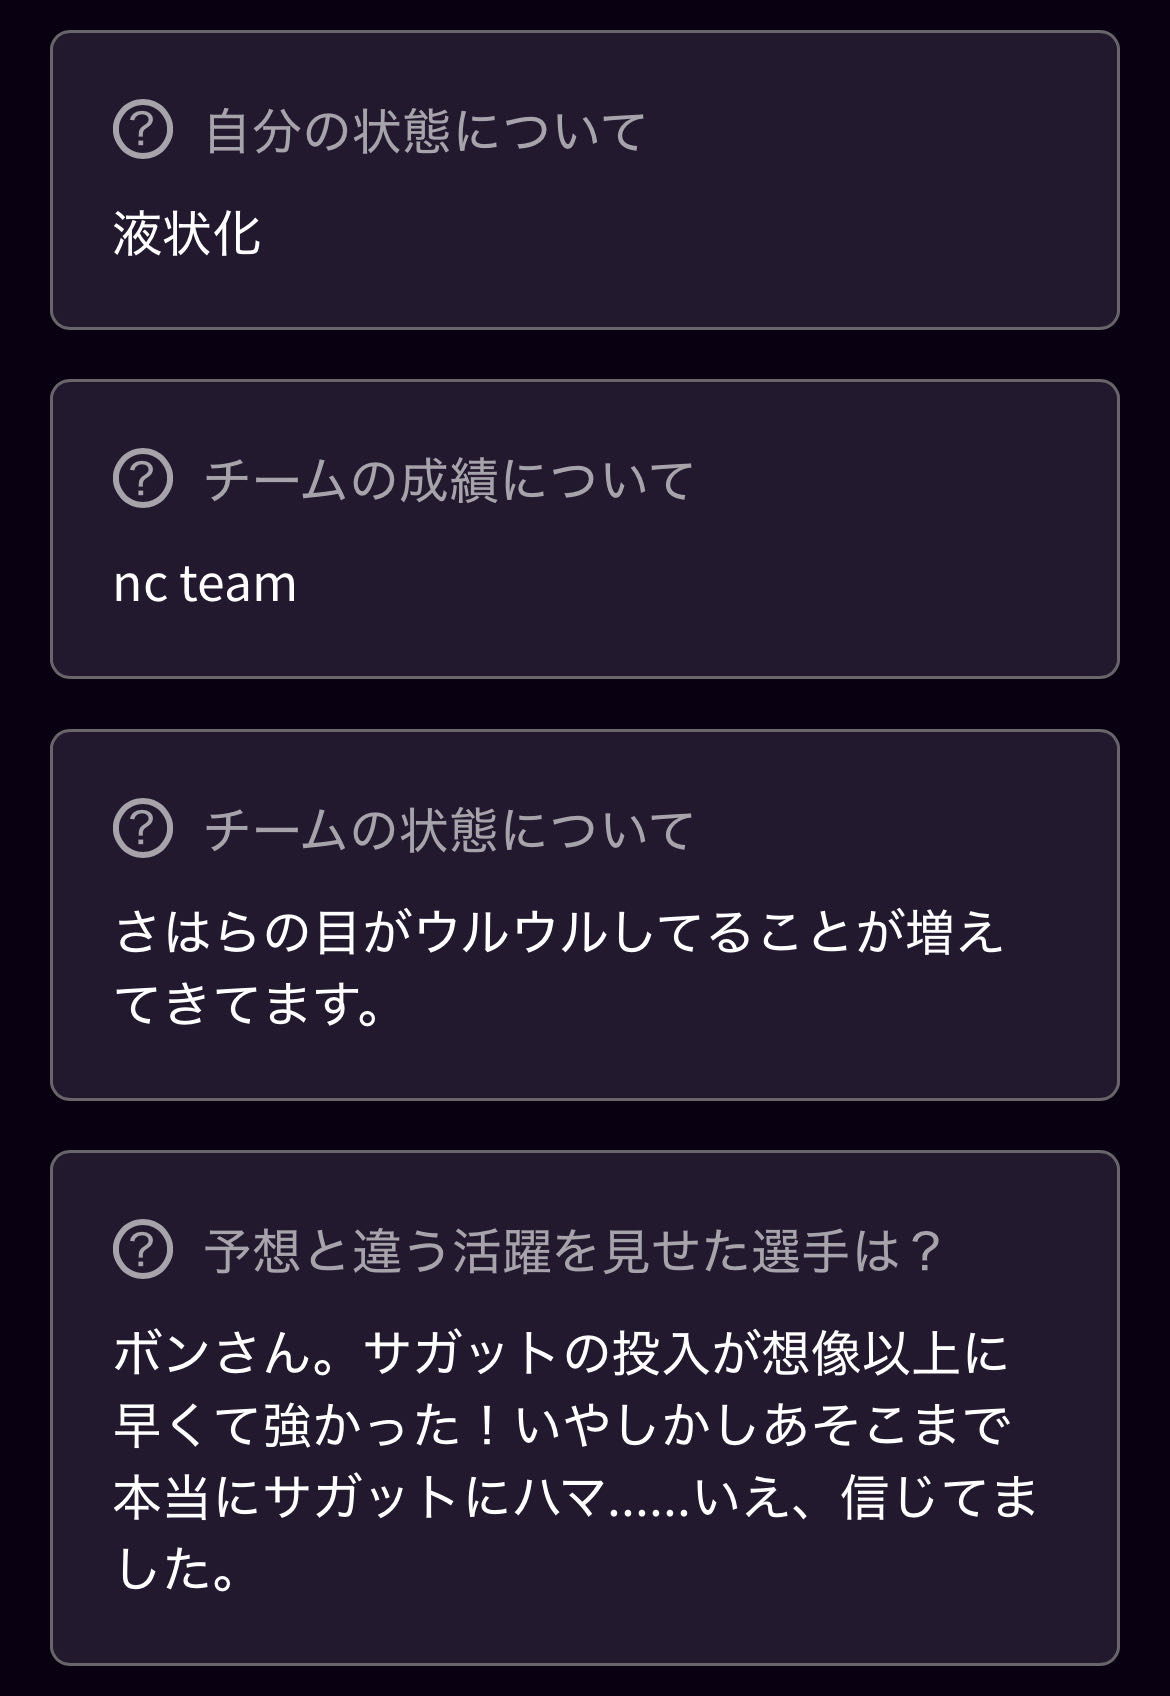Click the question mark icon beside 自分の状態について
This screenshot has width=1170, height=1696.
point(143,130)
